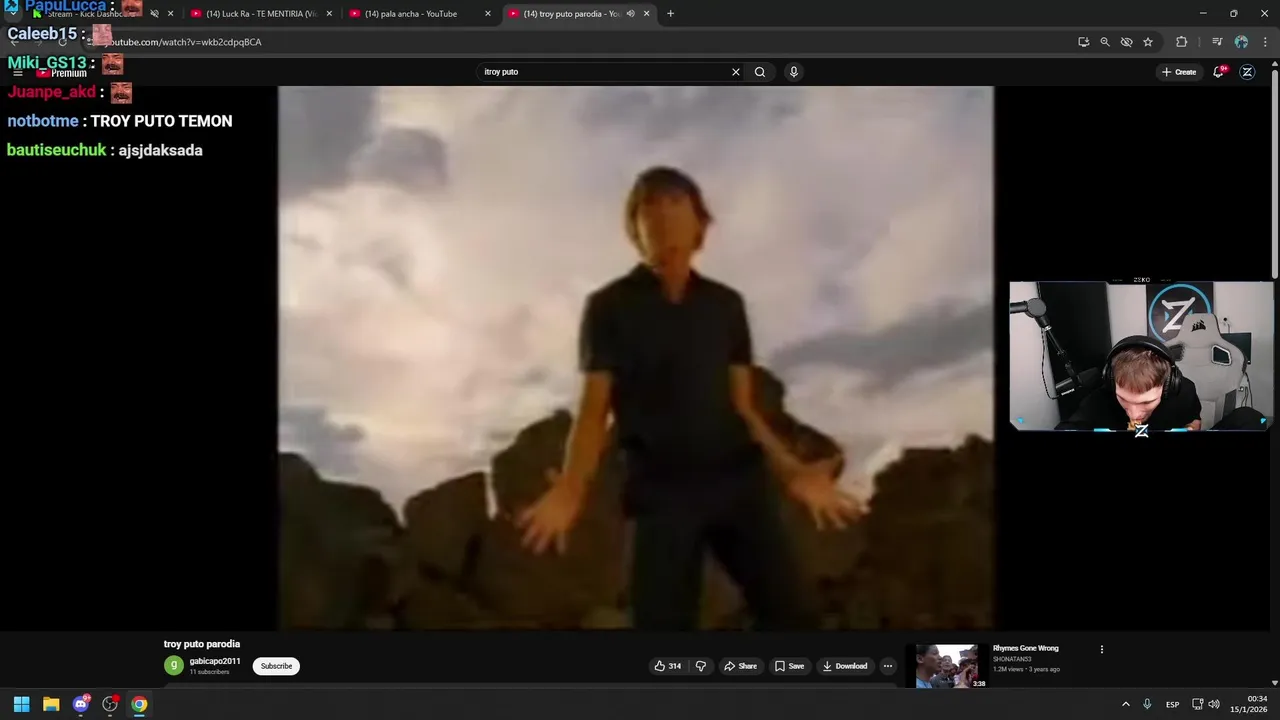Viewport: 1280px width, 720px height.
Task: Open a new browser tab
Action: click(x=670, y=14)
